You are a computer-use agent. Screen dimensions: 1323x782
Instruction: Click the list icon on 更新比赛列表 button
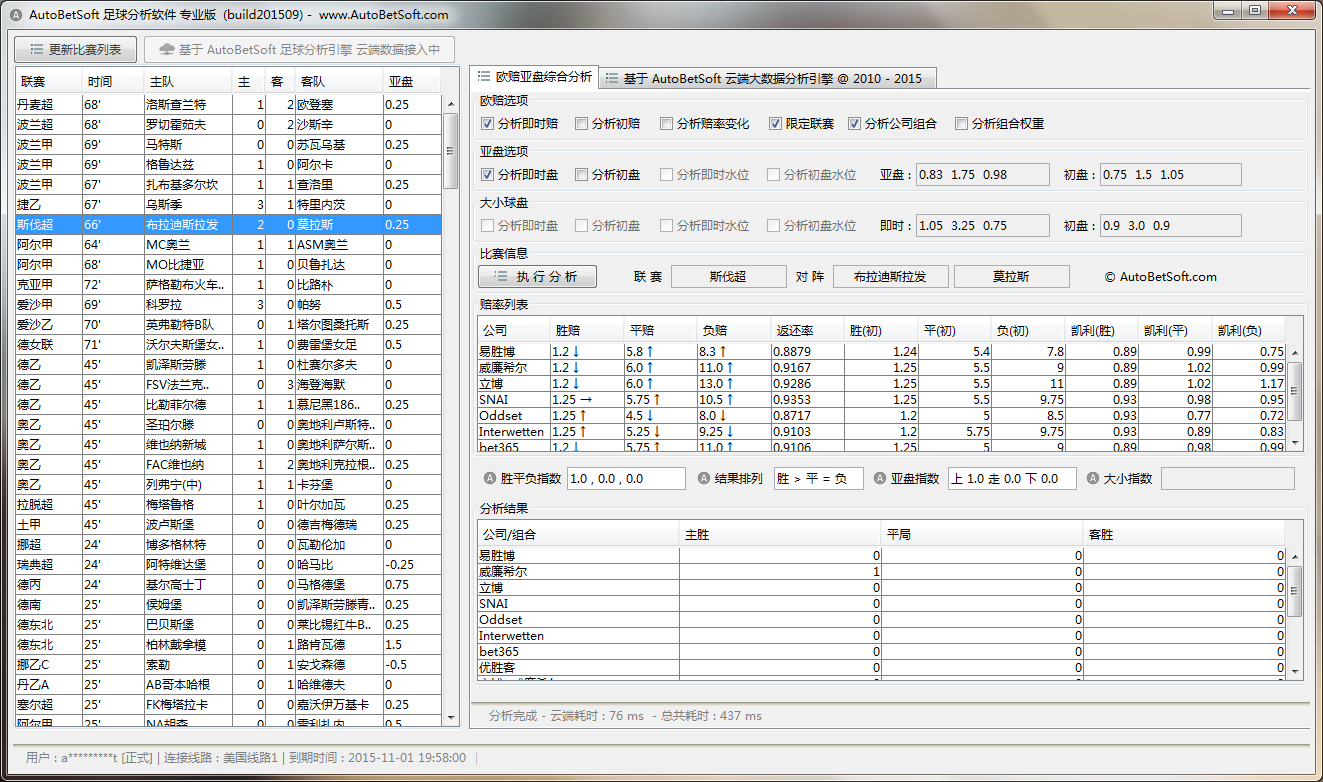(x=36, y=49)
